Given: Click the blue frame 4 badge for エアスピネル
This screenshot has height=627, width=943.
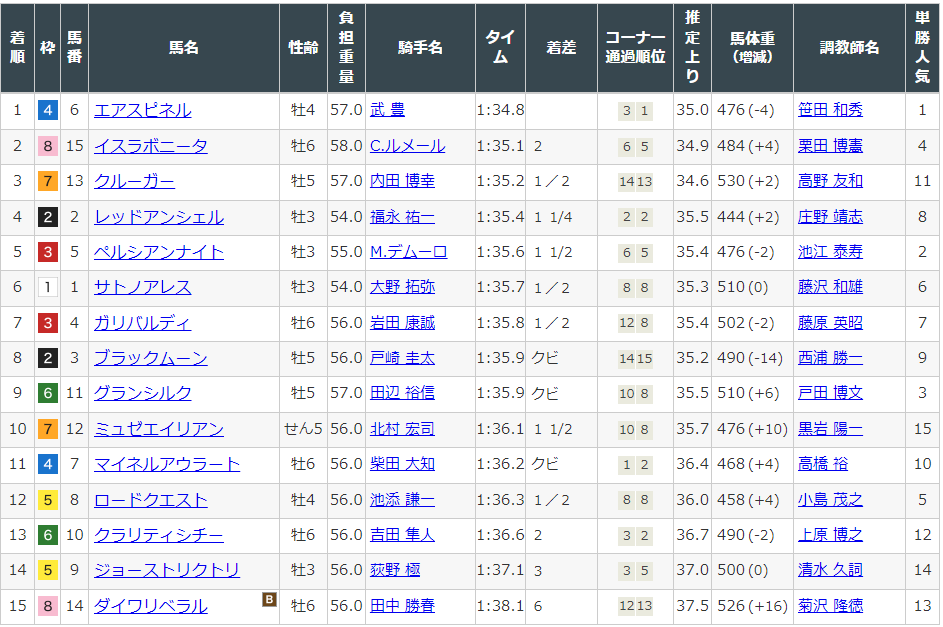Looking at the screenshot, I should (x=48, y=110).
